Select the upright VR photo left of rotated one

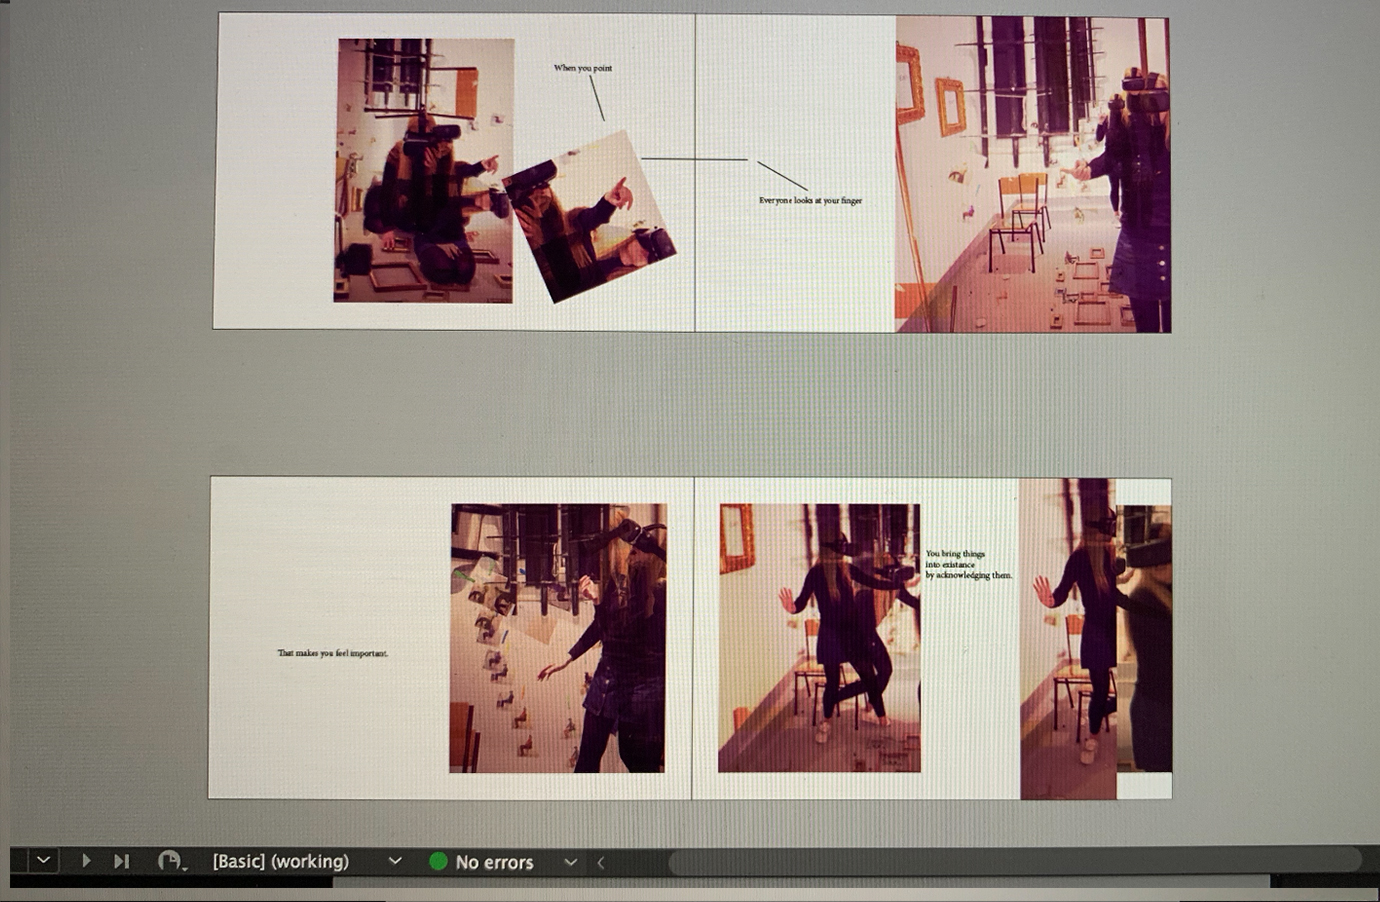click(424, 170)
